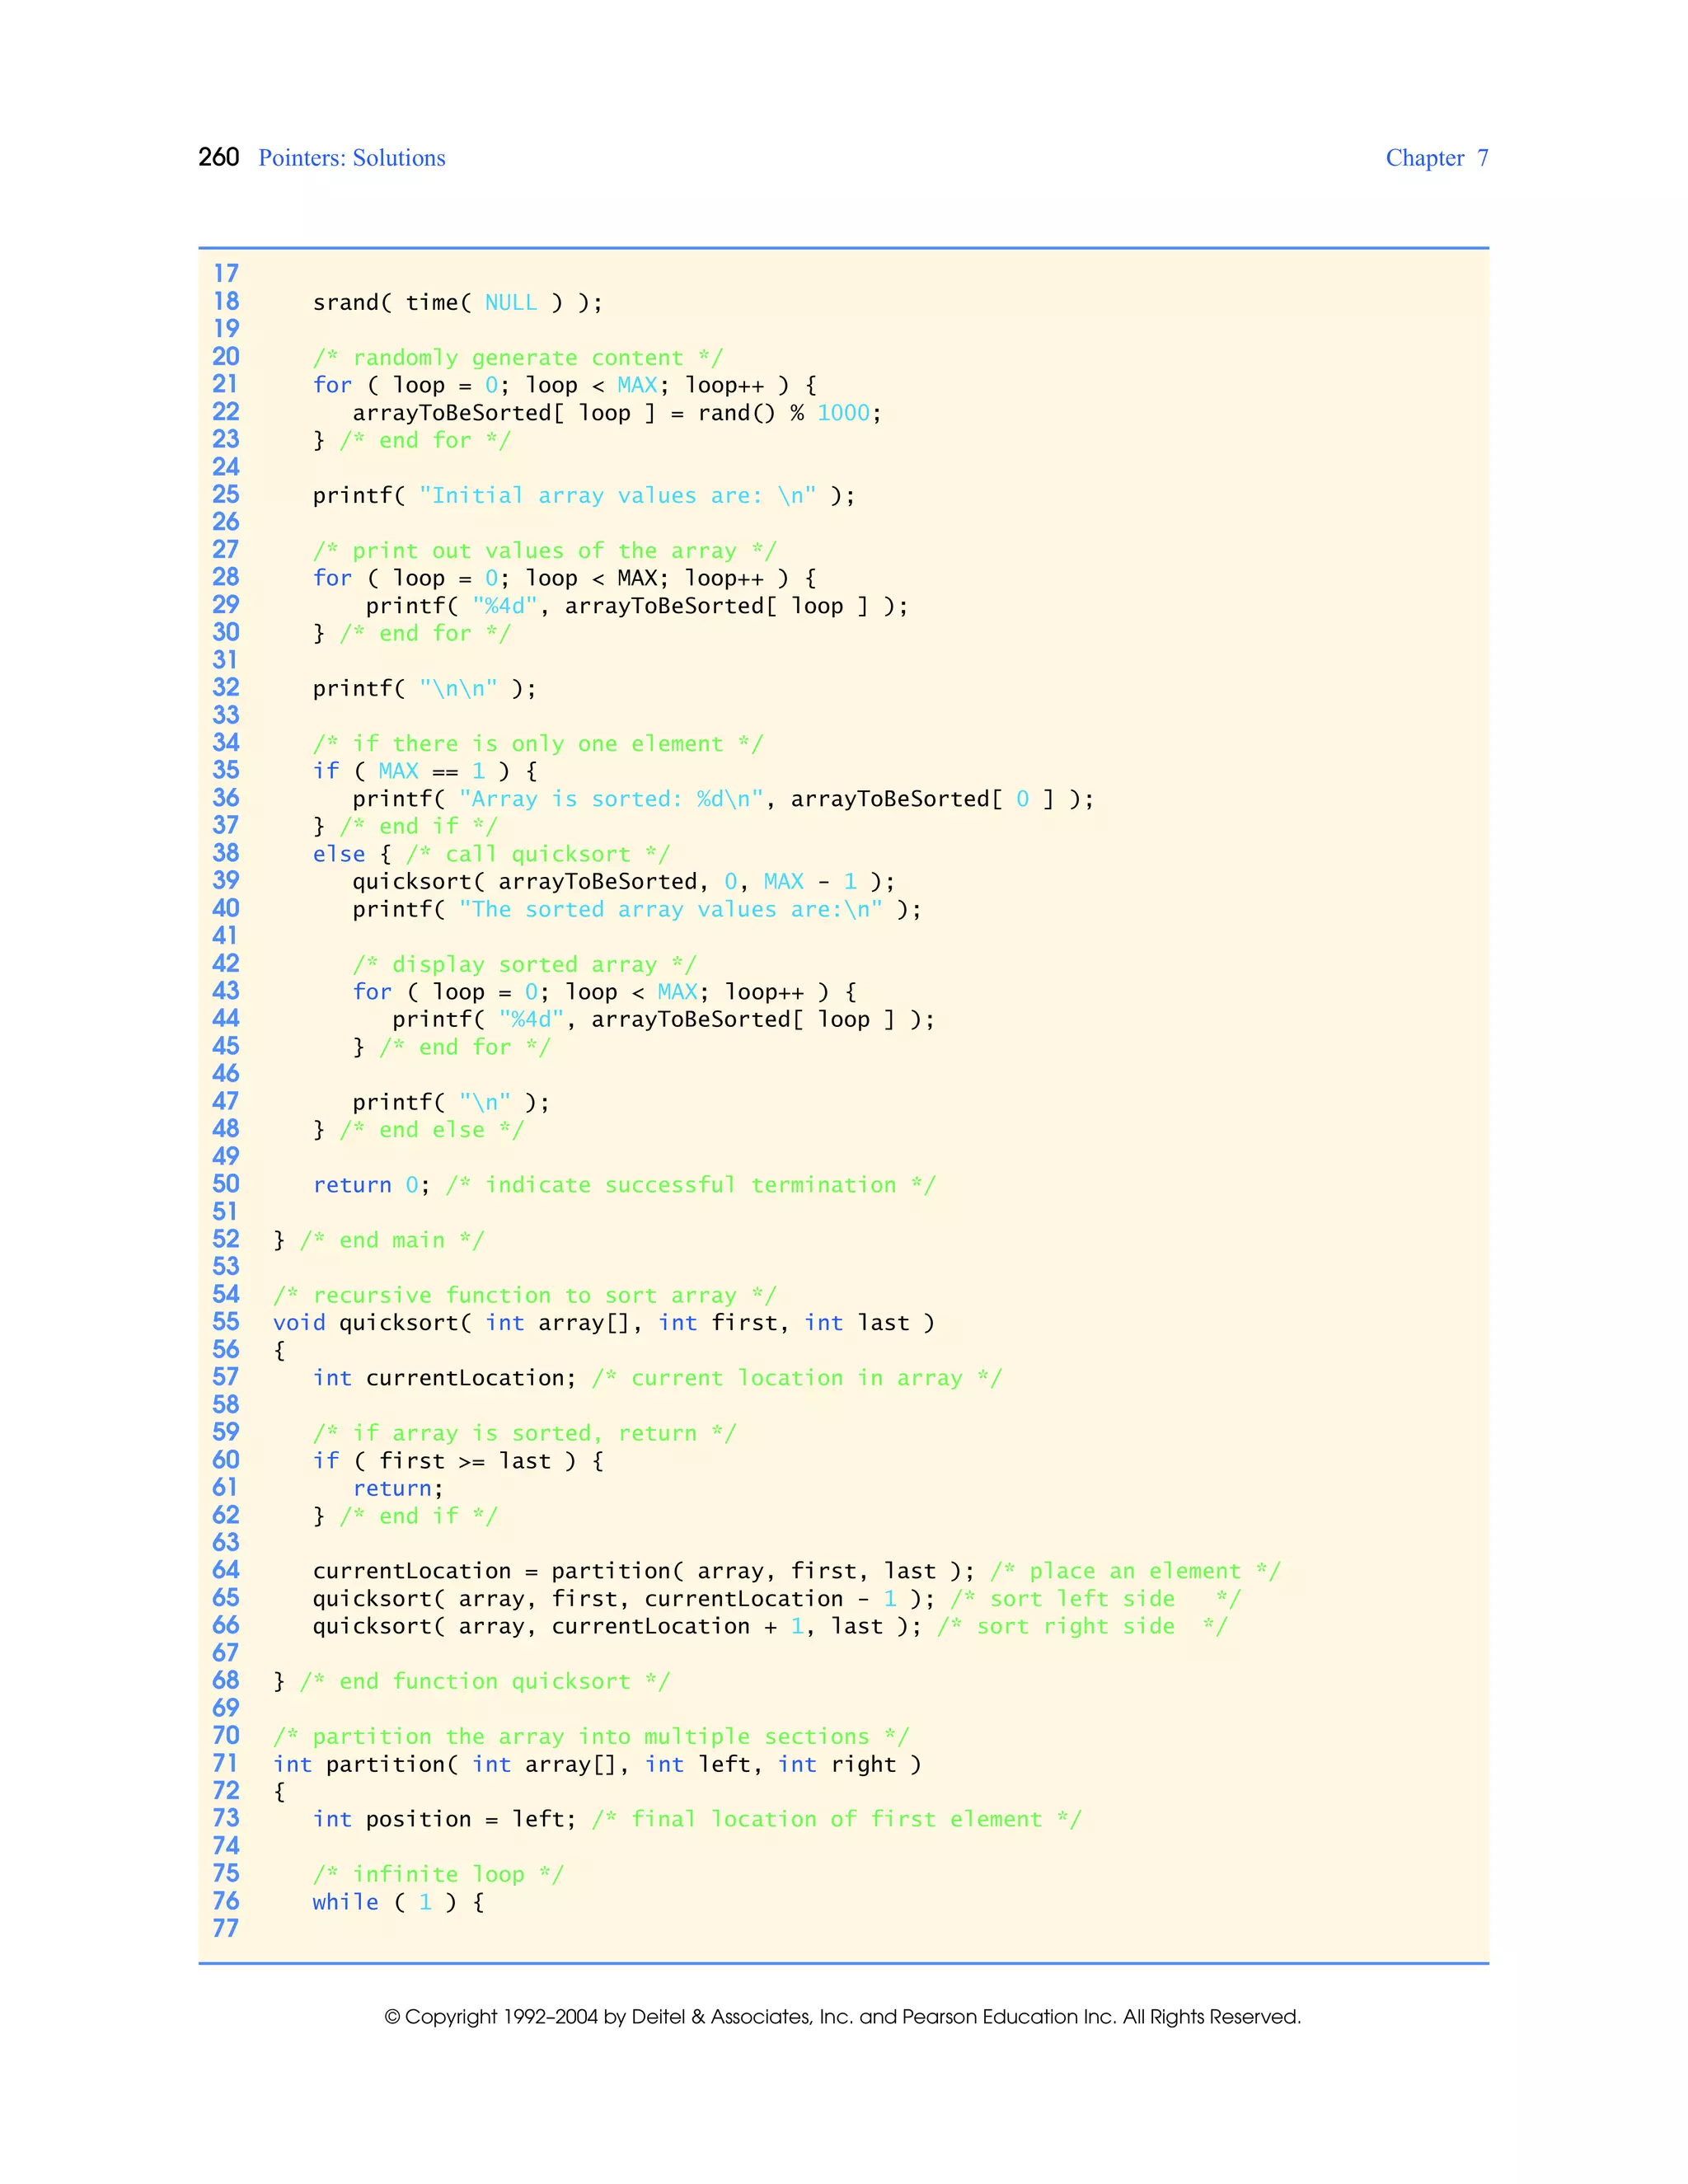
Task: Click the 'display sorted array' comment
Action: click(523, 964)
